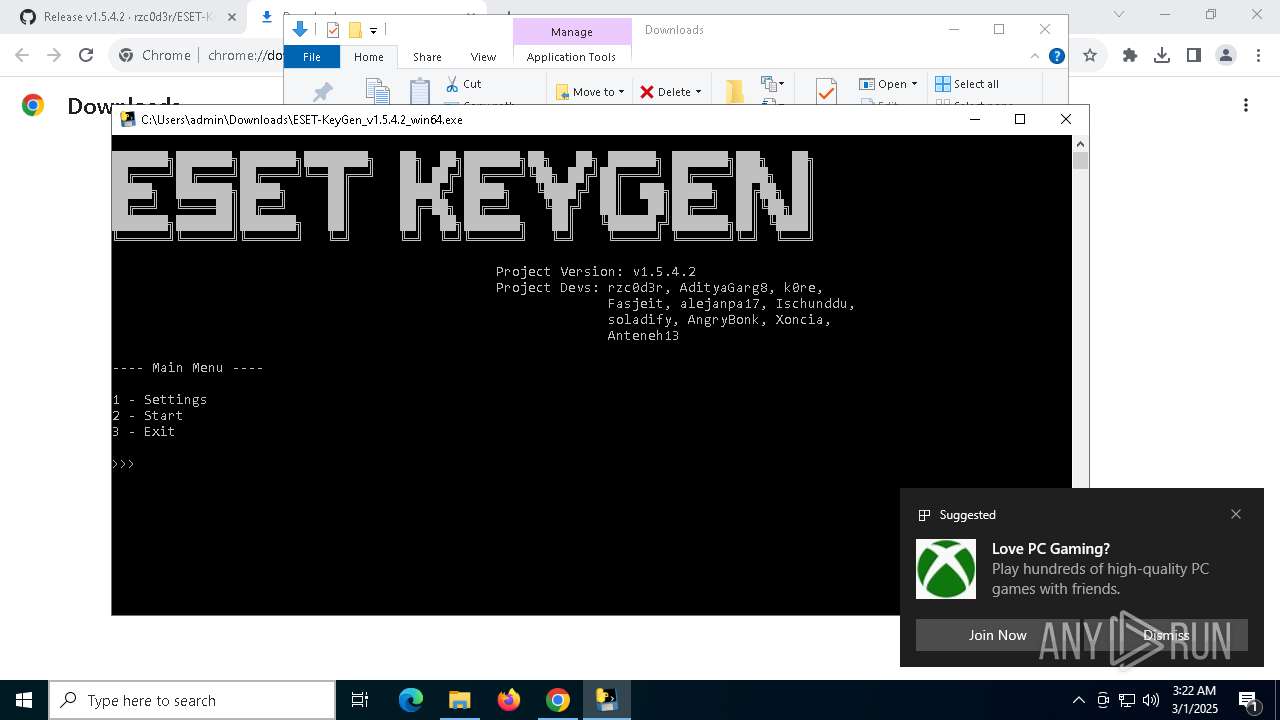Click the Manage contextual tab header

pos(572,32)
